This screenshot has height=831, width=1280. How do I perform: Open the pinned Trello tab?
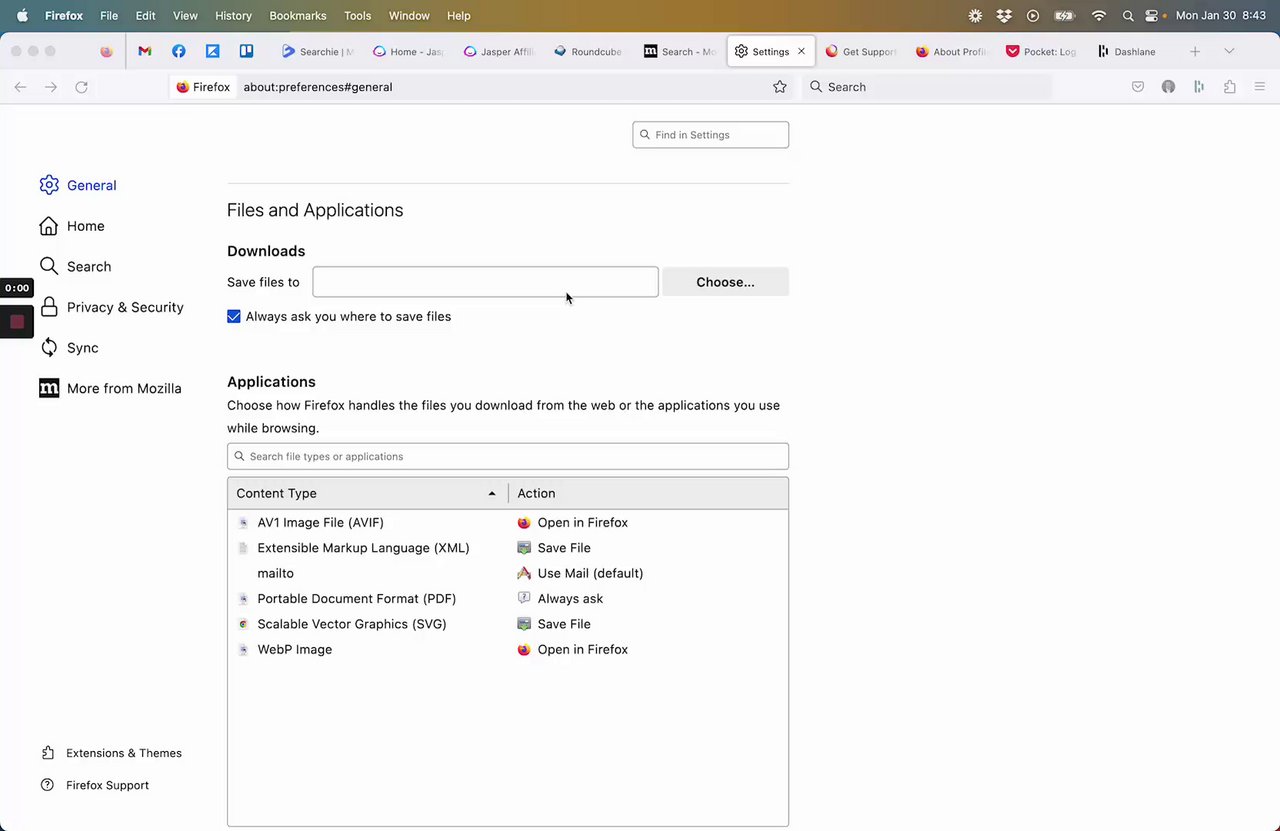(x=246, y=51)
